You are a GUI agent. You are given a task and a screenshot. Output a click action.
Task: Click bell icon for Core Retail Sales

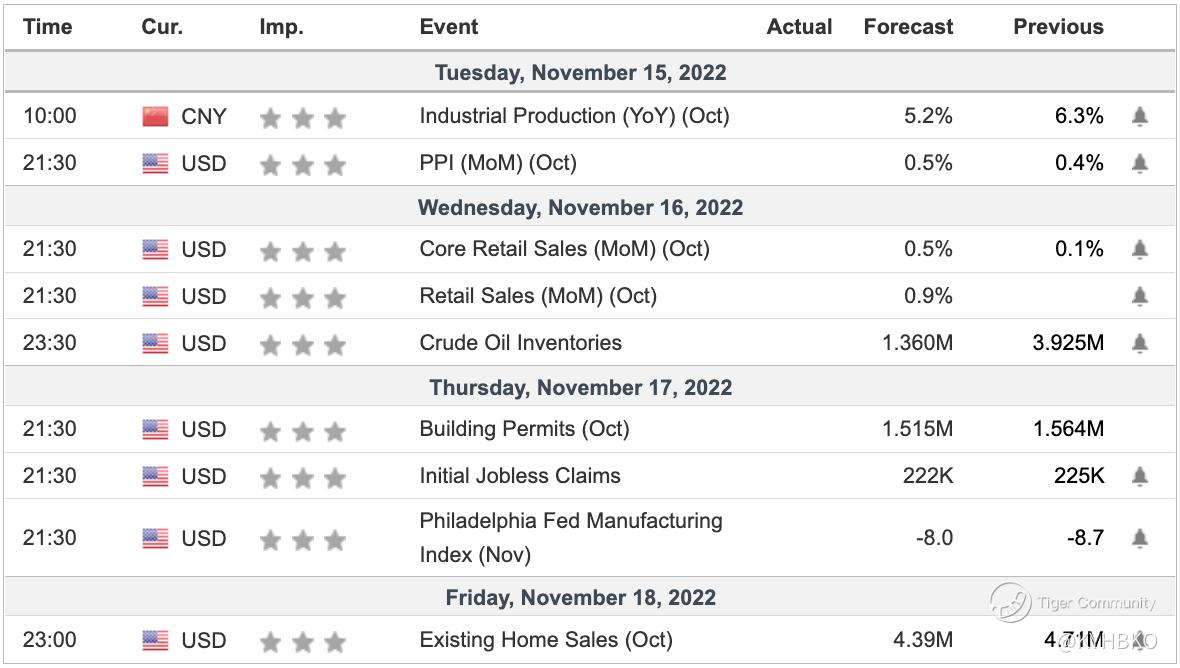click(x=1139, y=250)
